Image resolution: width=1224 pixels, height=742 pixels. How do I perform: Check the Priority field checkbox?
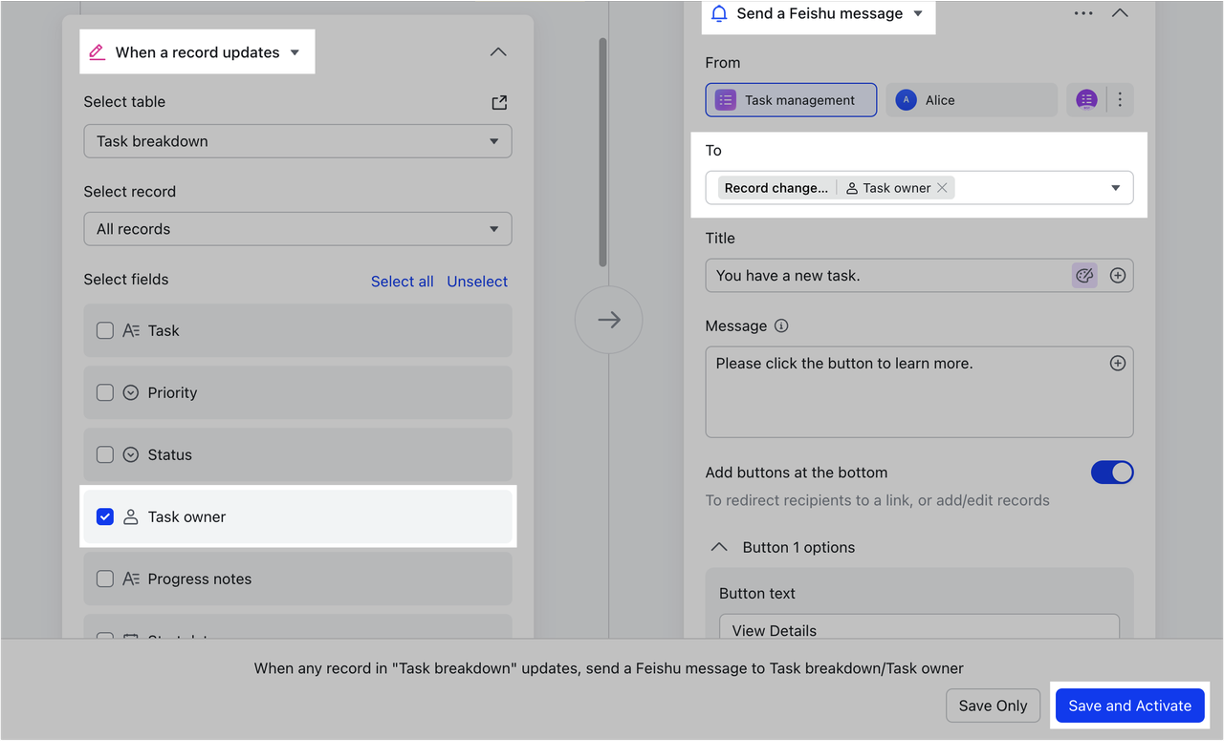point(105,392)
